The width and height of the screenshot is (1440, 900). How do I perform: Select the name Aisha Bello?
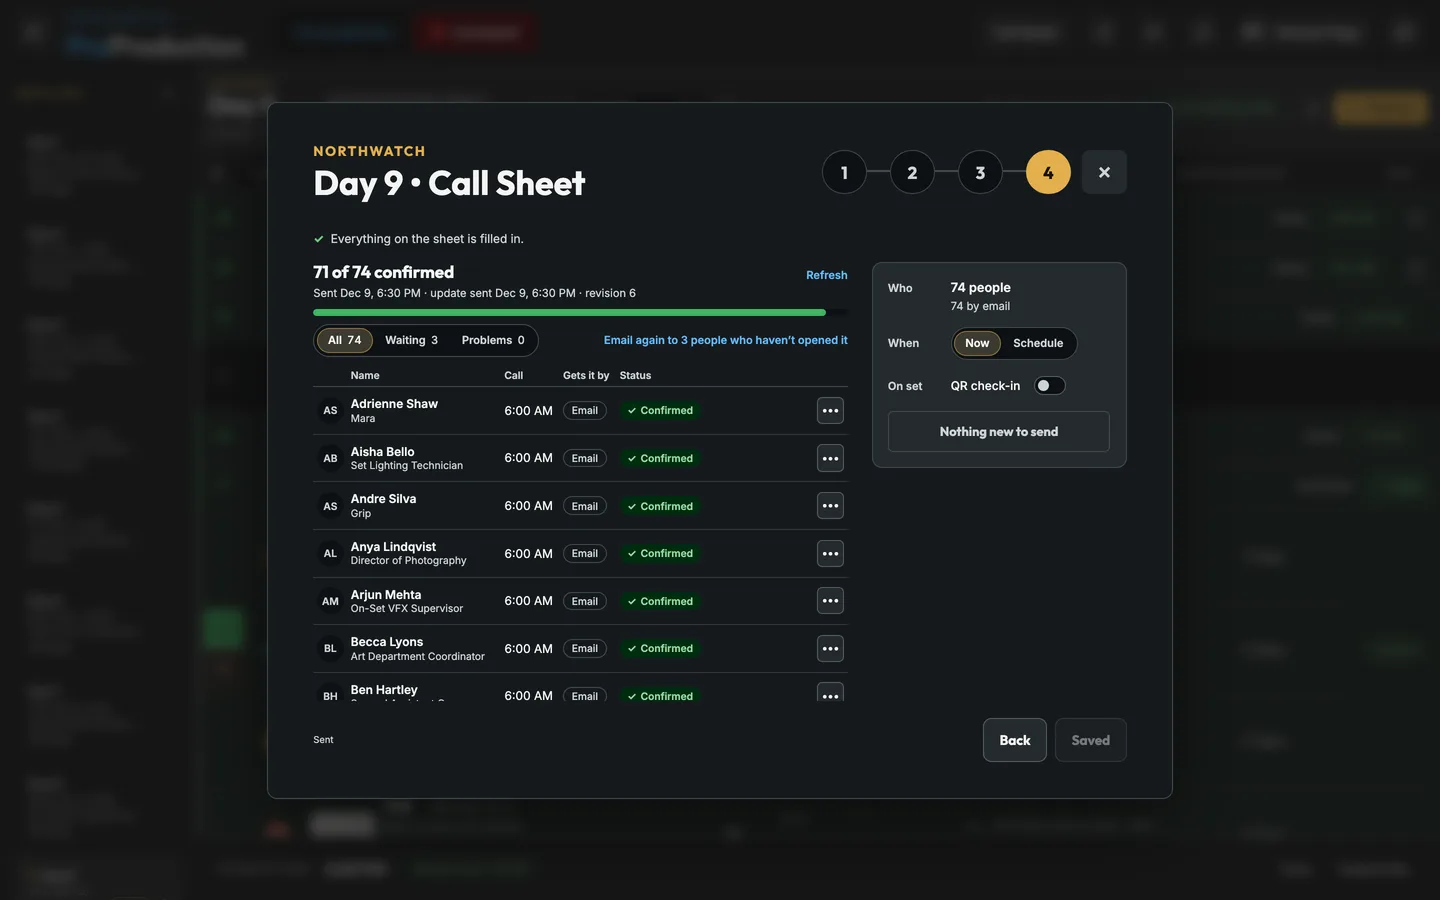pos(382,452)
